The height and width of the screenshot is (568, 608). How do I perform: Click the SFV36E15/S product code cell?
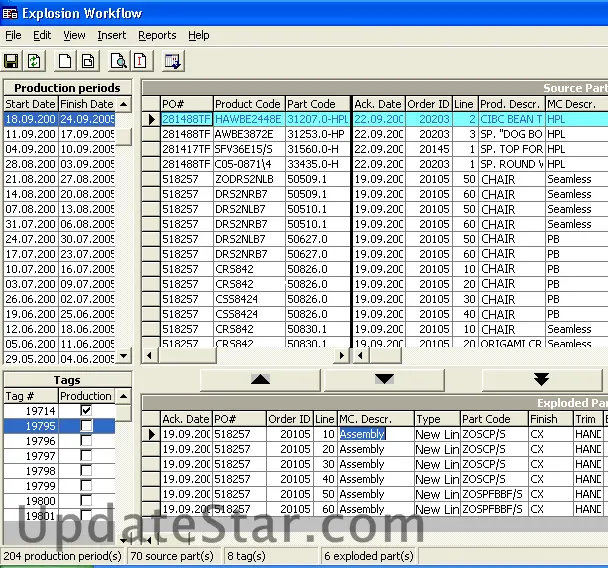[249, 149]
